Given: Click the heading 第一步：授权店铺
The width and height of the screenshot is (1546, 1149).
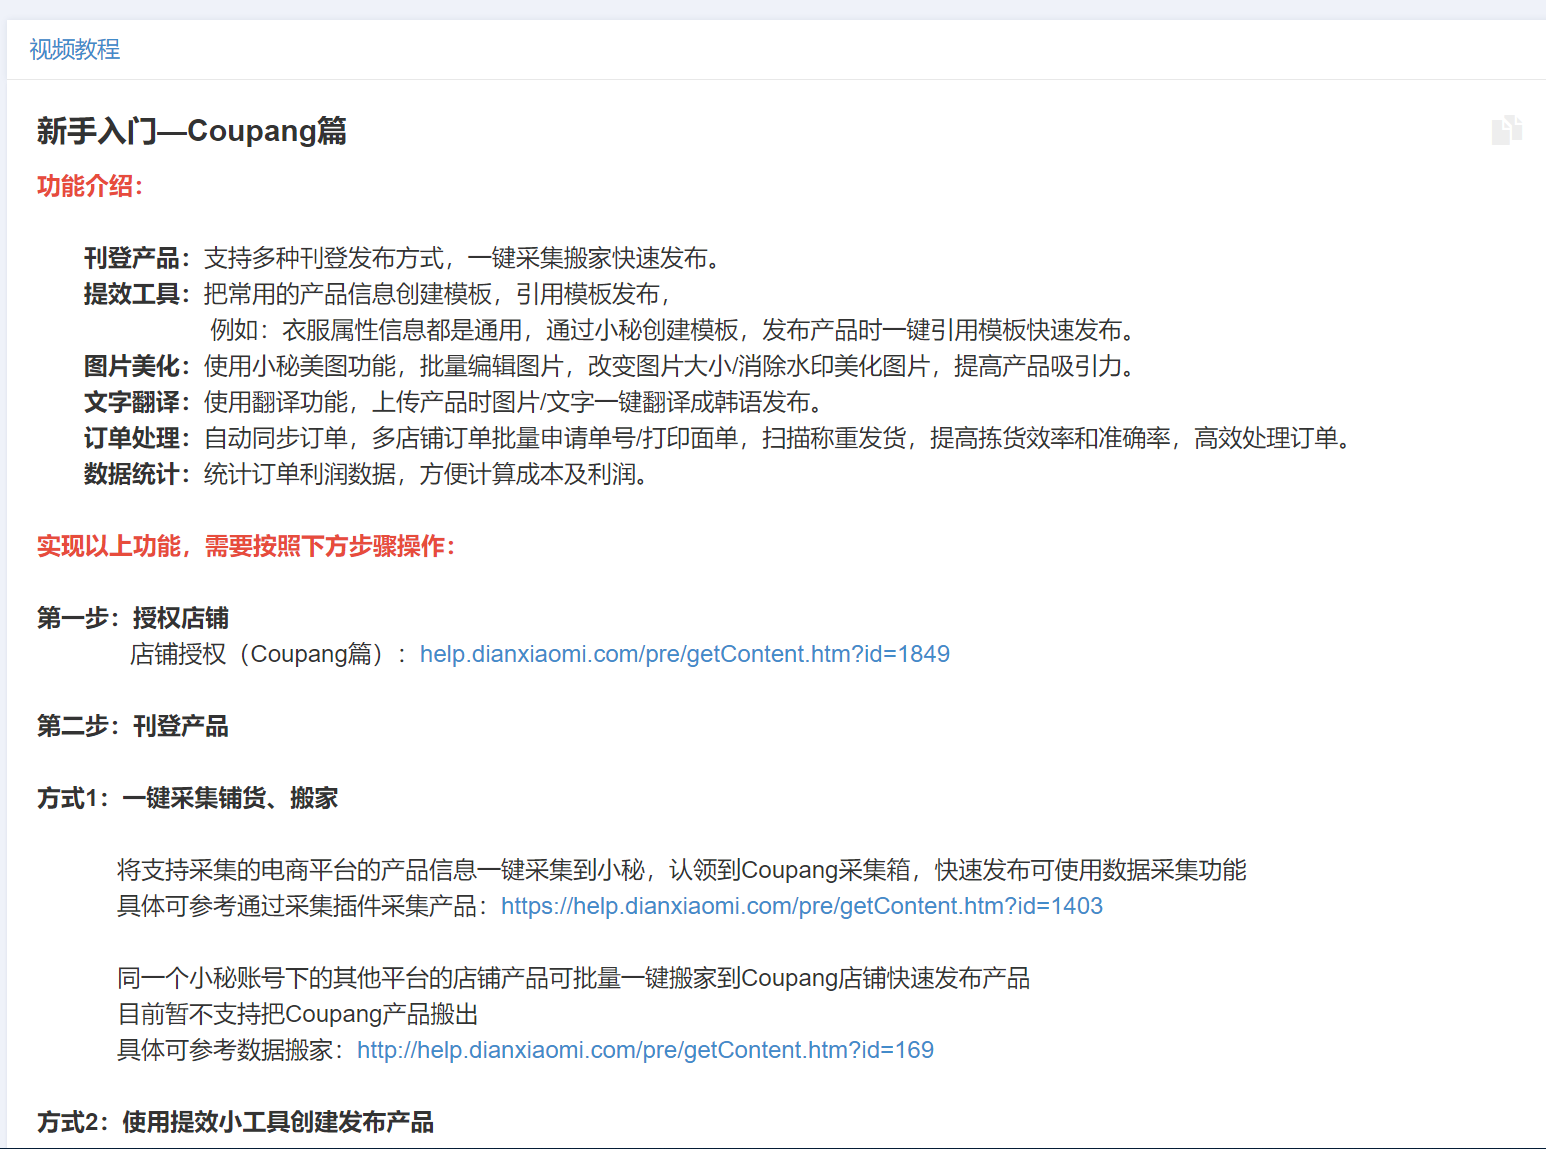Looking at the screenshot, I should pyautogui.click(x=133, y=618).
